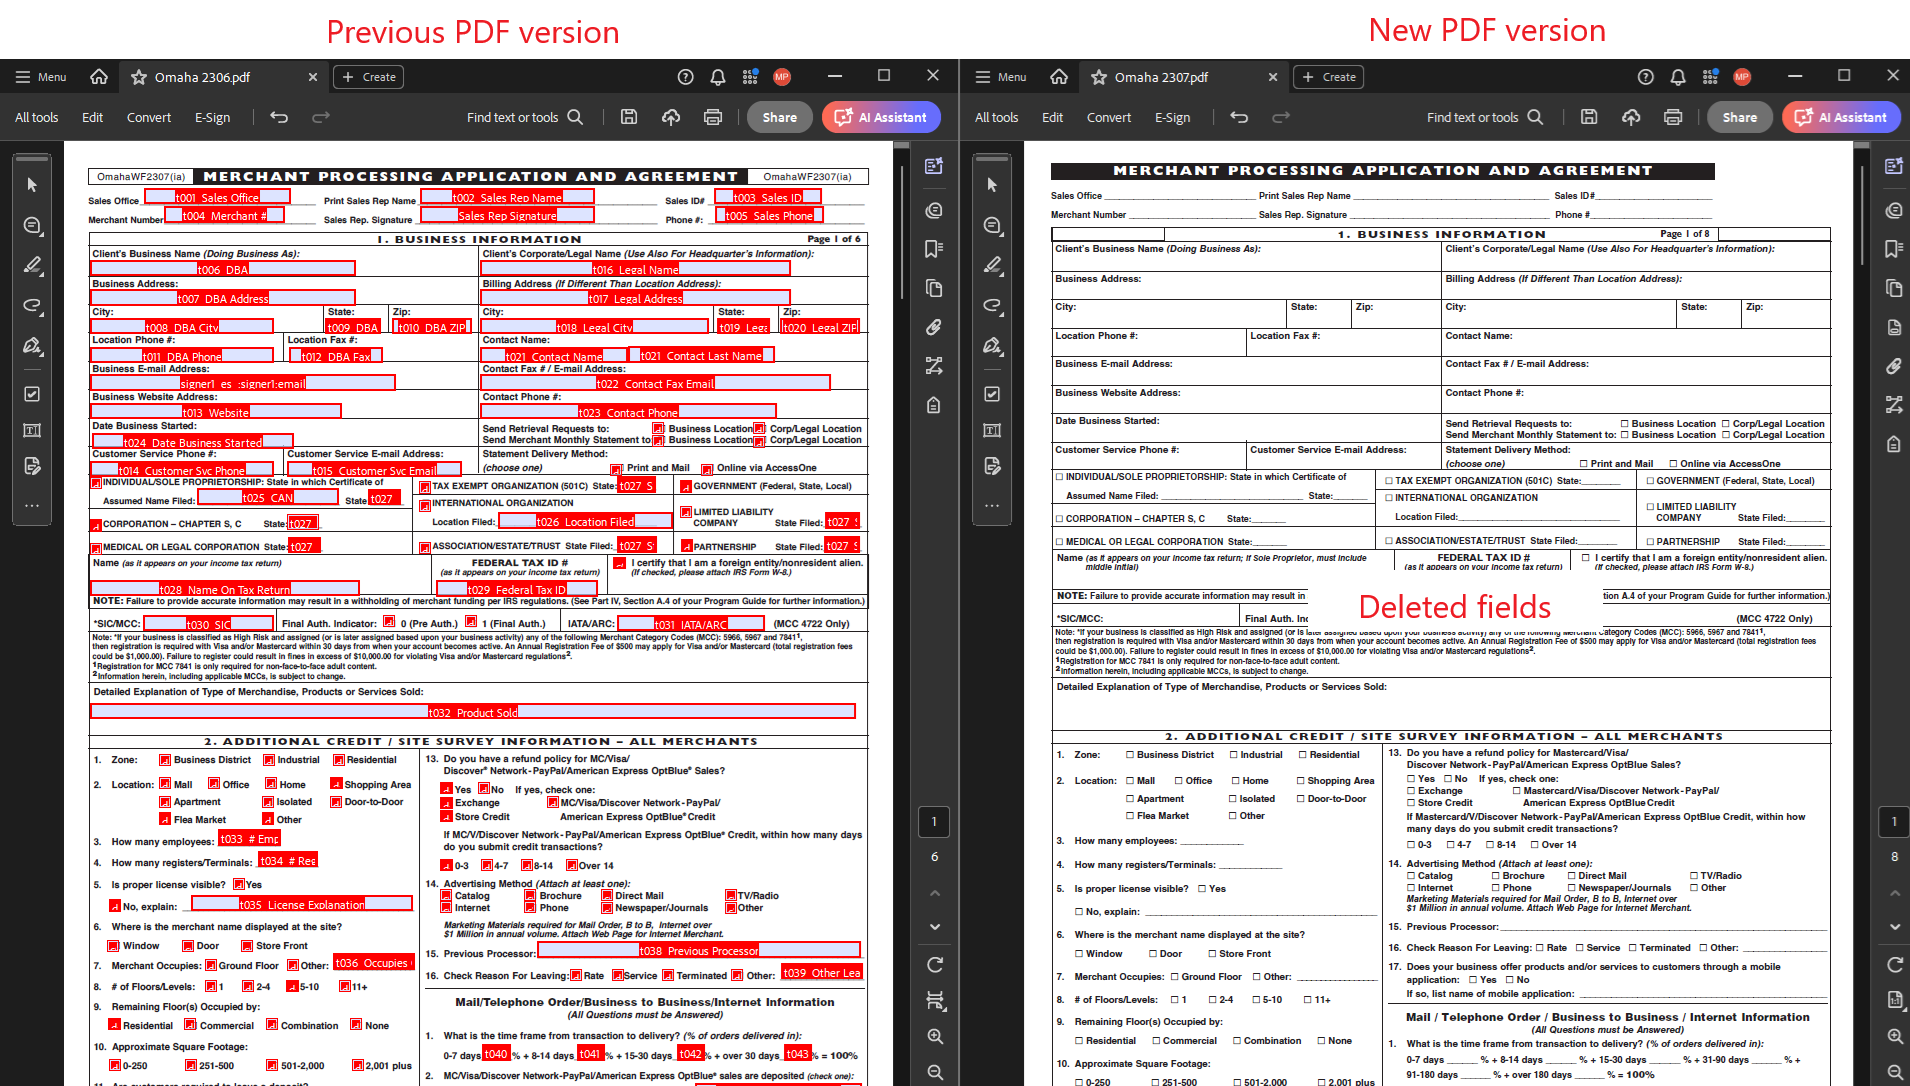The width and height of the screenshot is (1910, 1086).
Task: Select the text box tool in right window sidebar
Action: tap(992, 430)
